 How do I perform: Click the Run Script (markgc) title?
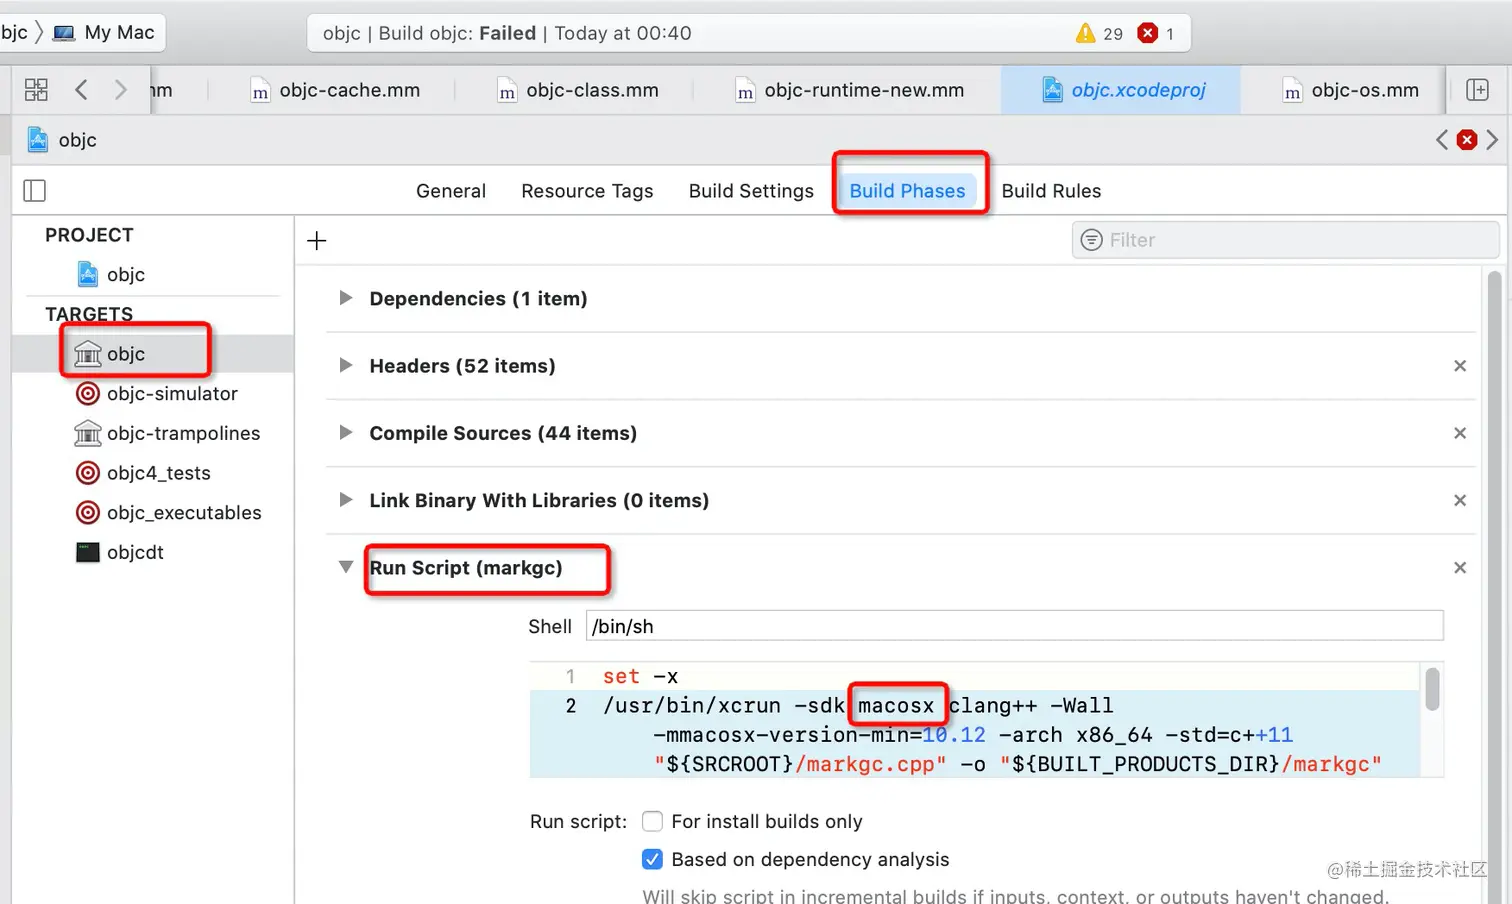click(x=466, y=568)
